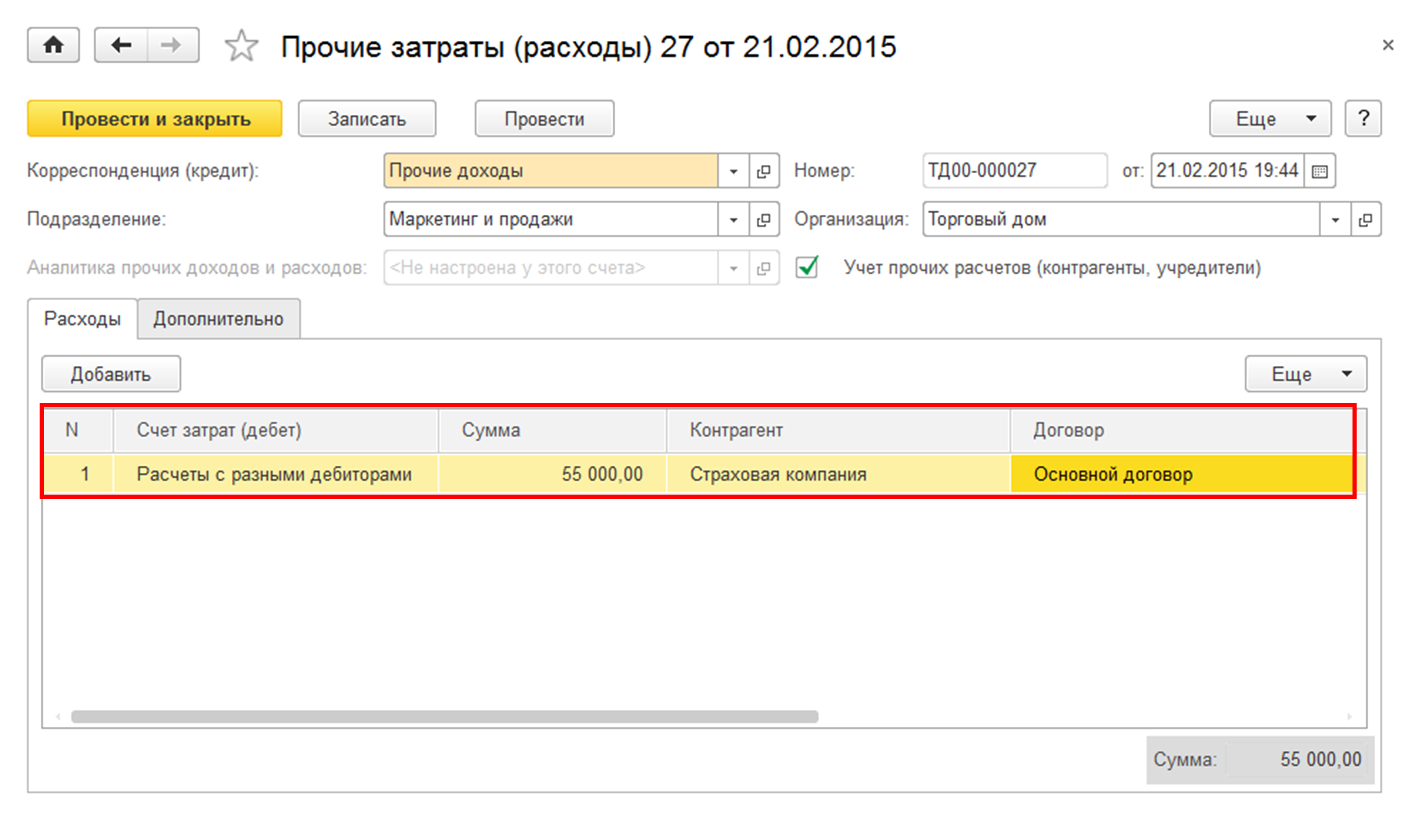Viewport: 1419px width, 813px height.
Task: Click the document date field
Action: pyautogui.click(x=1228, y=171)
